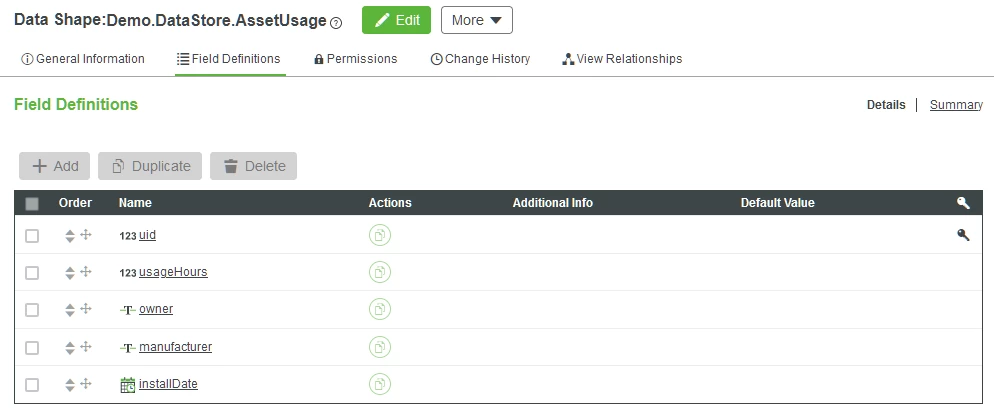Check the manufacturer row checkbox

pos(32,347)
